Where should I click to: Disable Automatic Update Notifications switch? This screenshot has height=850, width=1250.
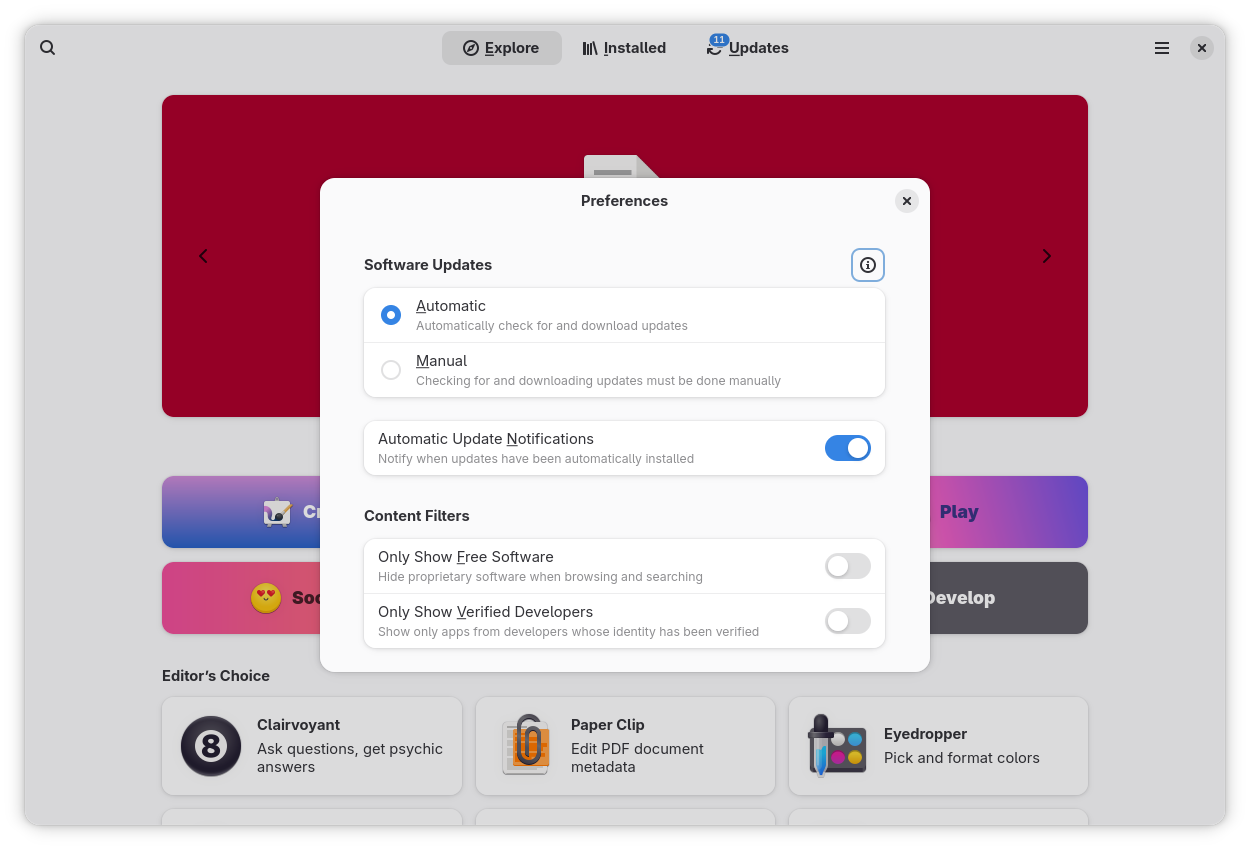pos(847,448)
